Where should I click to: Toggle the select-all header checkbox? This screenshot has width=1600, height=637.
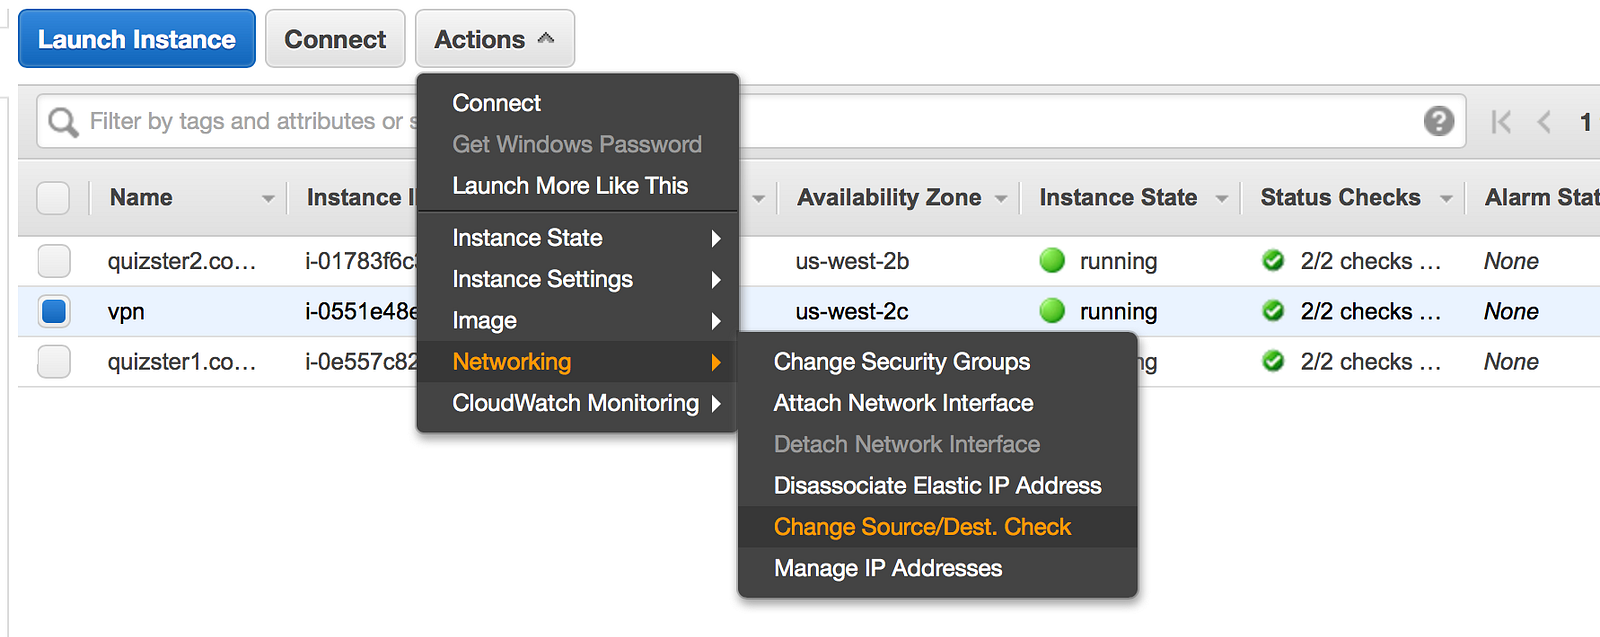point(53,198)
